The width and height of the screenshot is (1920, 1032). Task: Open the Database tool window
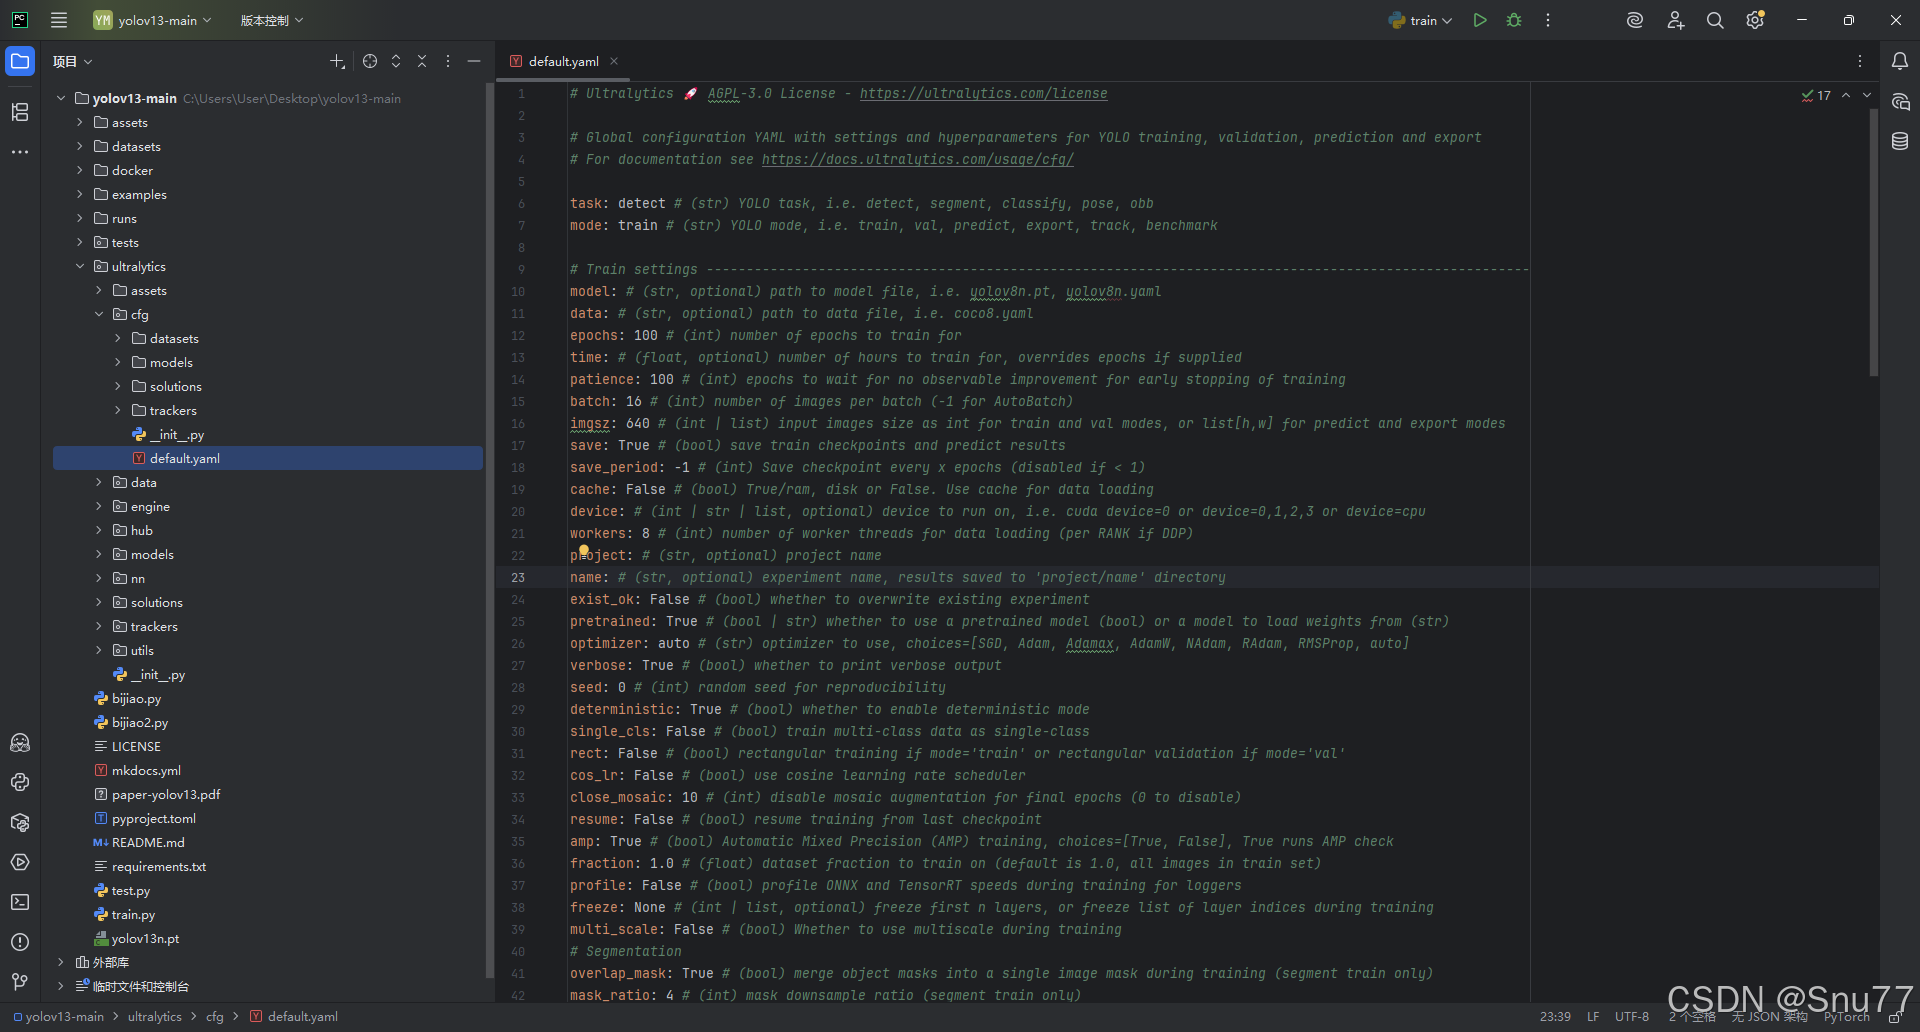tap(1900, 142)
